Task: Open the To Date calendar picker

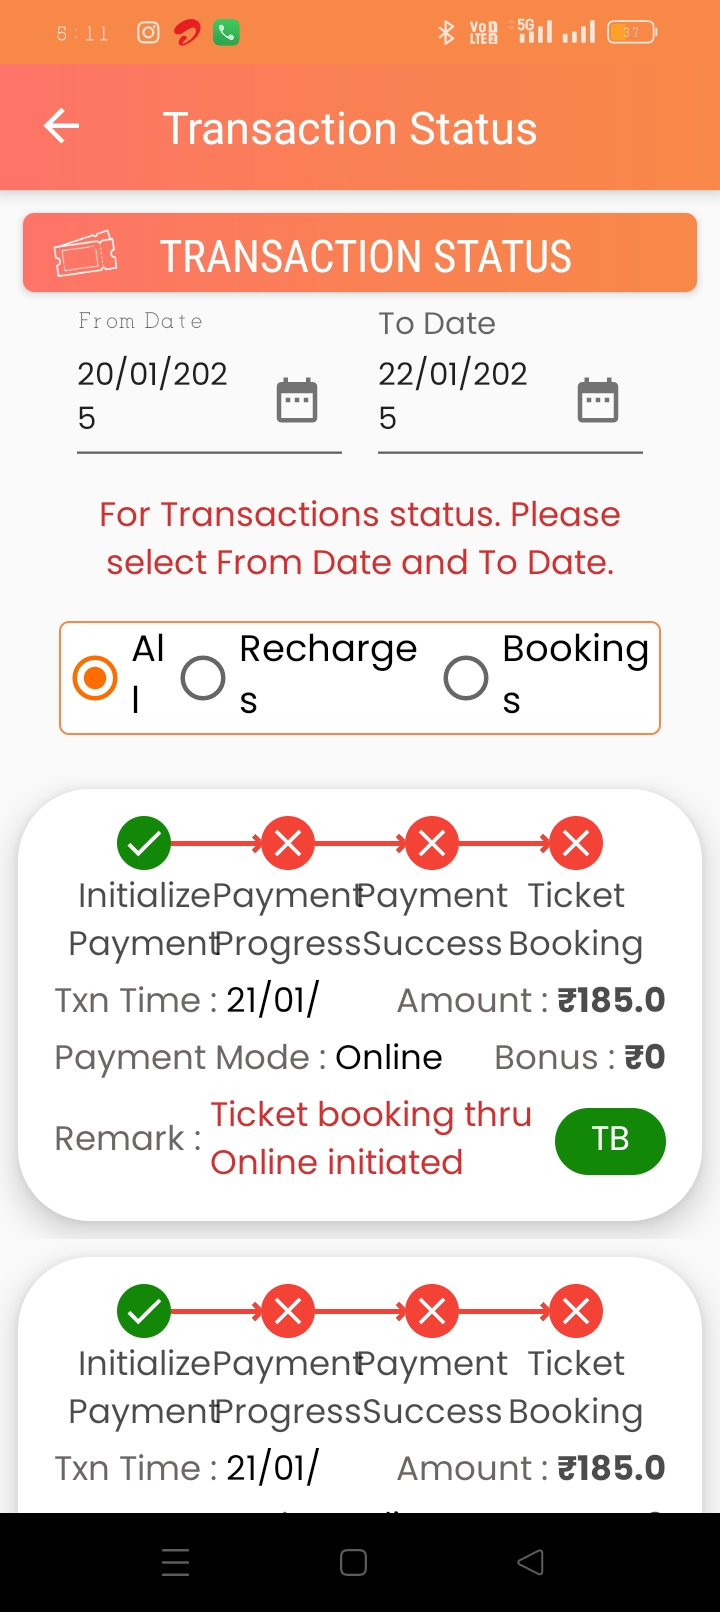Action: tap(598, 400)
